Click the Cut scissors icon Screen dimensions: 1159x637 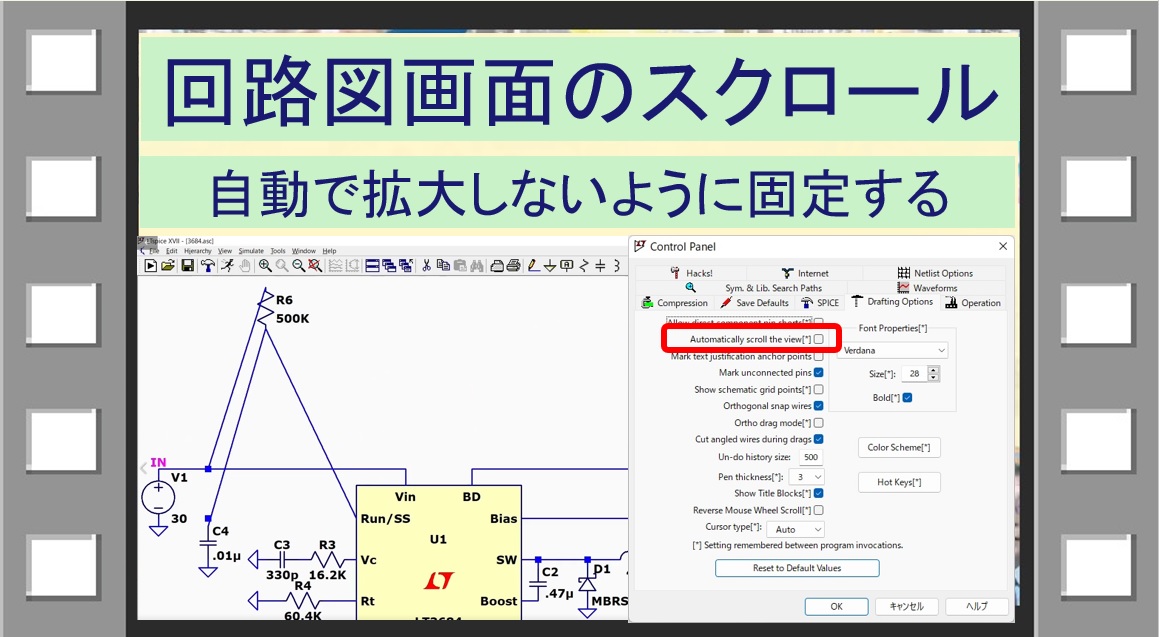(x=426, y=266)
